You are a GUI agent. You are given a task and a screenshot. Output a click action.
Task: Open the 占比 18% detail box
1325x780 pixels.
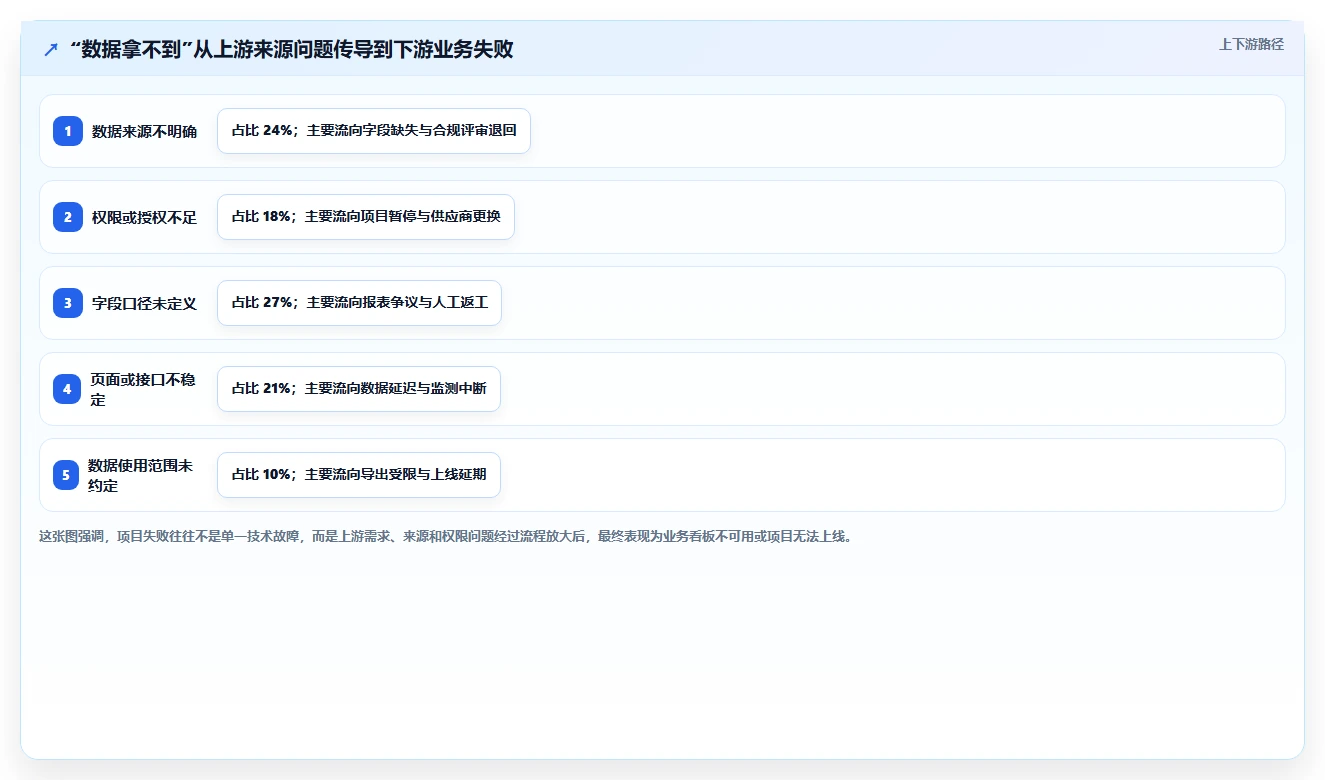(x=366, y=217)
